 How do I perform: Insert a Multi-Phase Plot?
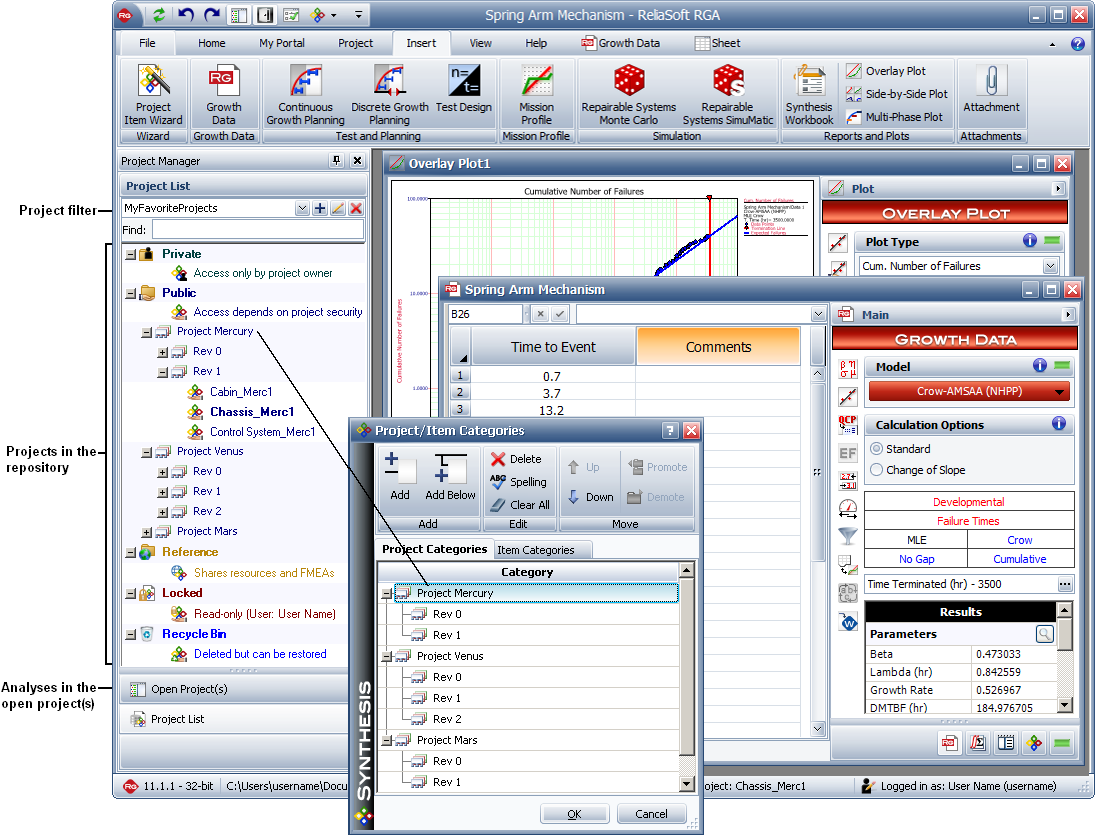pos(894,117)
